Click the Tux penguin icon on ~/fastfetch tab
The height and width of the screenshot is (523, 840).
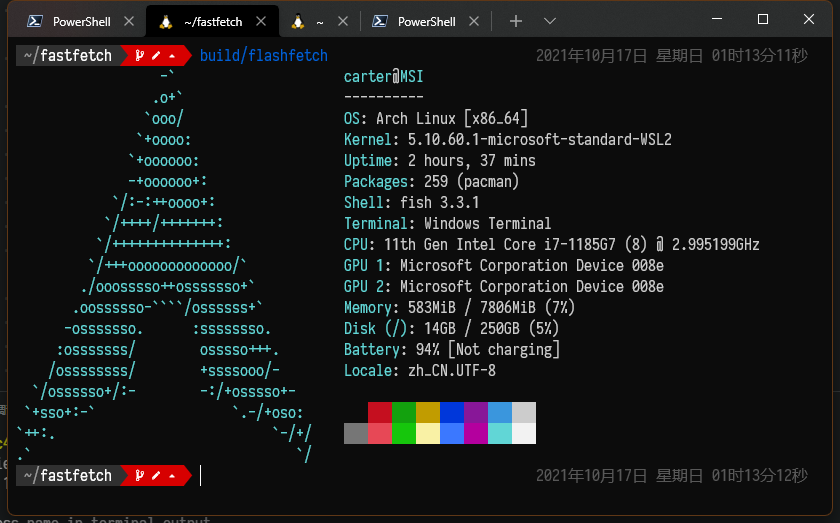166,21
